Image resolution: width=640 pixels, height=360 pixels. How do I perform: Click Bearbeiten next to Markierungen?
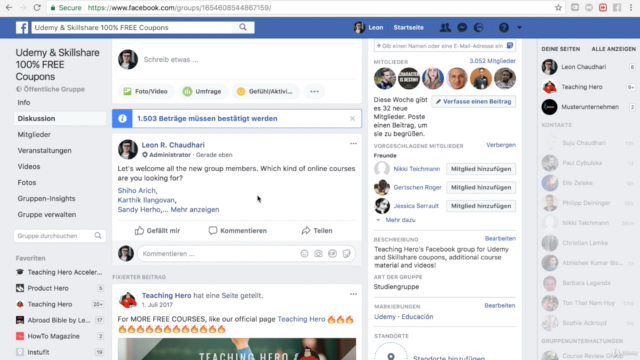pos(500,305)
